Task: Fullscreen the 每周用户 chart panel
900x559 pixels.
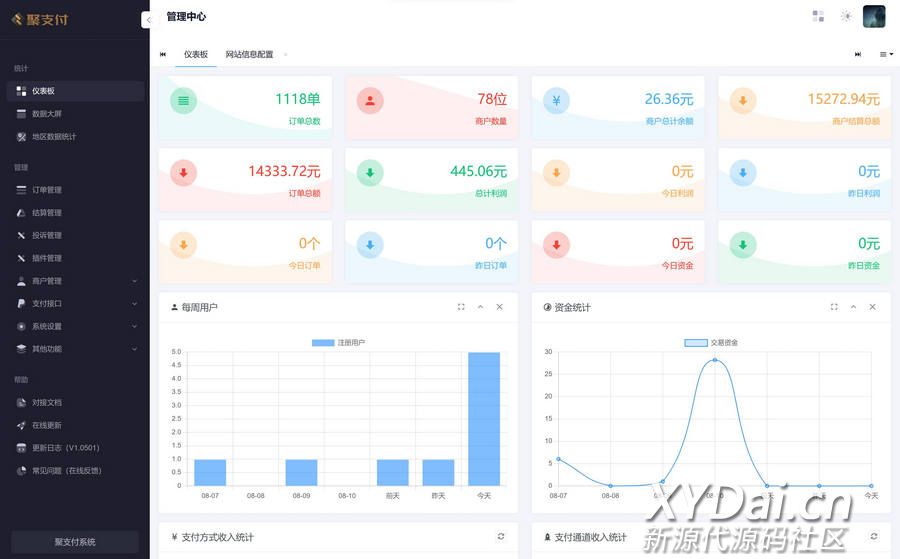Action: tap(461, 307)
